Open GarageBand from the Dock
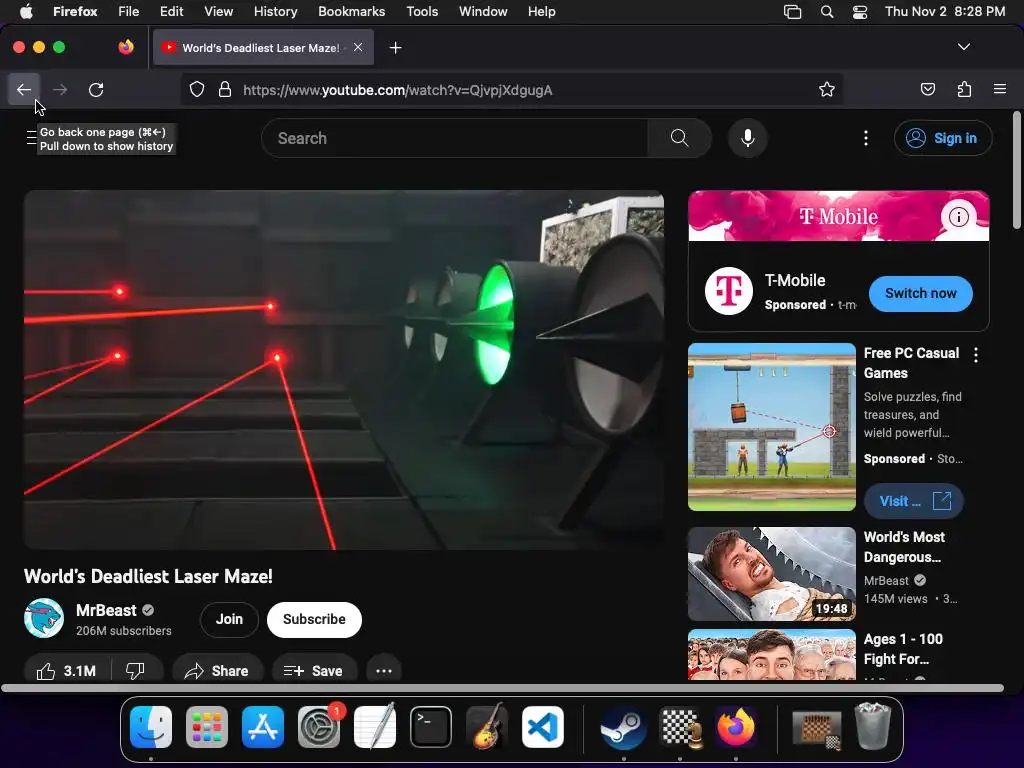 pyautogui.click(x=487, y=727)
